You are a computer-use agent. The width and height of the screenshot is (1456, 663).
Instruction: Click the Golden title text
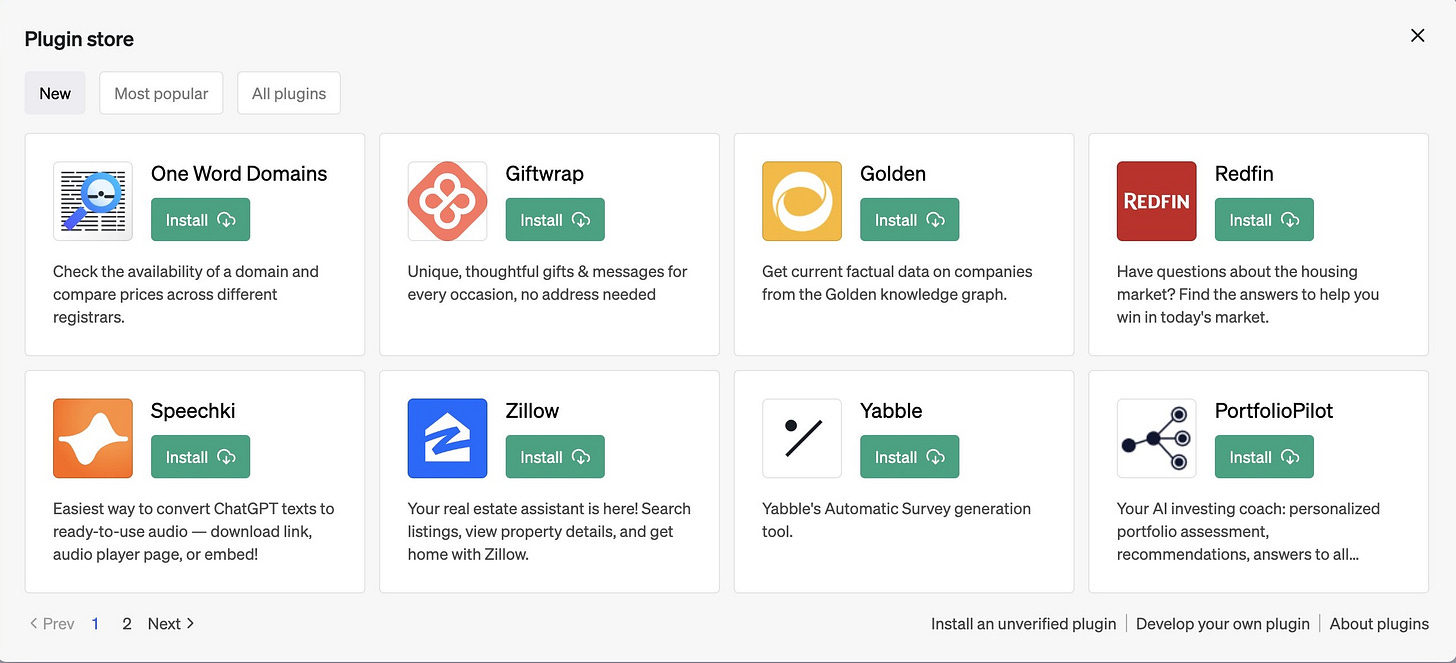click(x=893, y=173)
